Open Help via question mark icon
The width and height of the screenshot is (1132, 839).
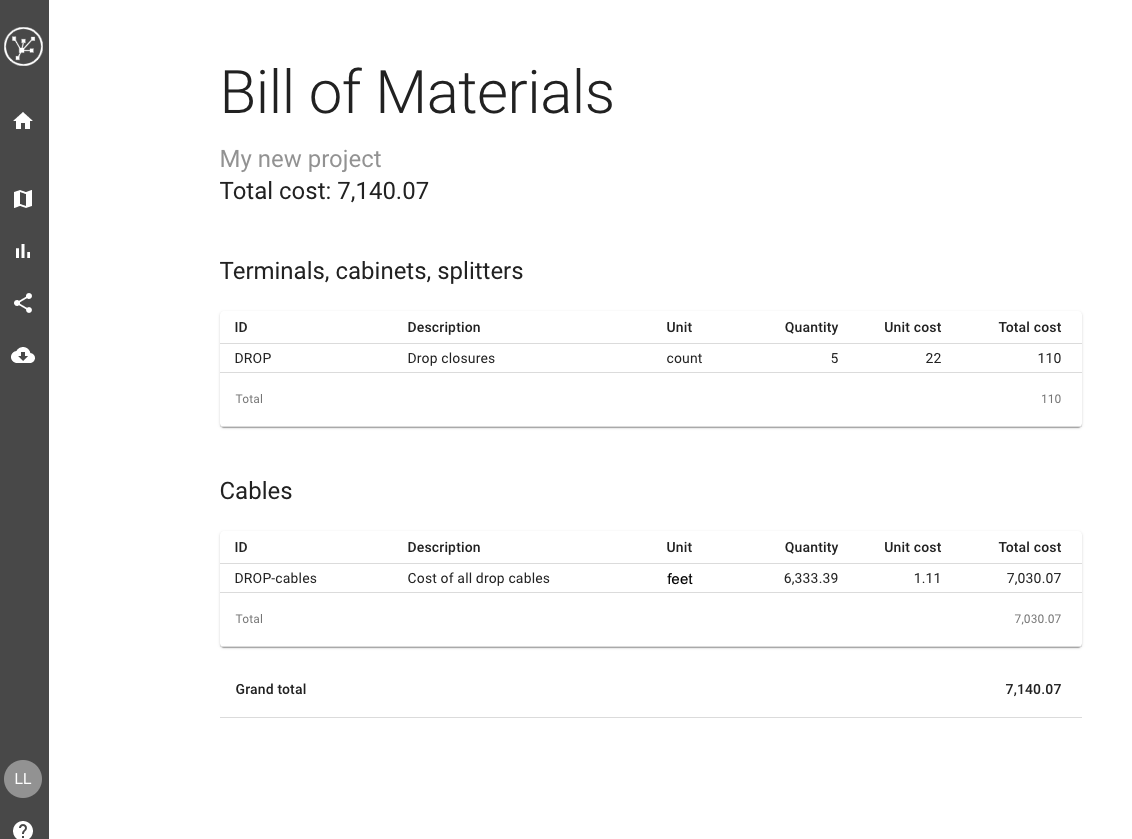[x=23, y=830]
